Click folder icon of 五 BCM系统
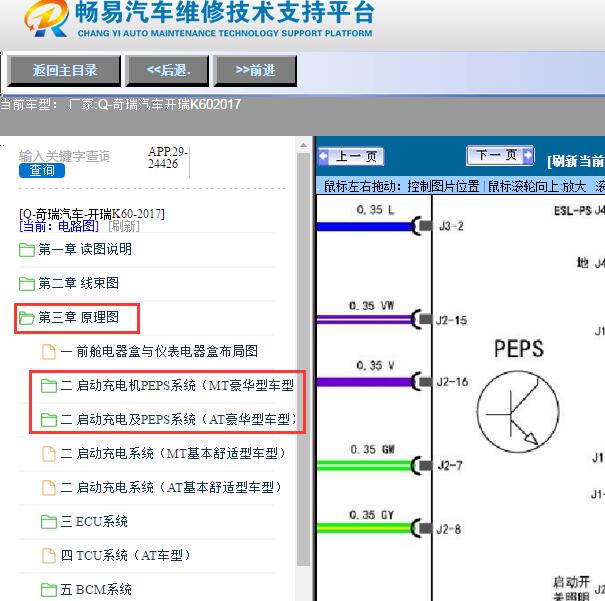605x601 pixels. 49,589
